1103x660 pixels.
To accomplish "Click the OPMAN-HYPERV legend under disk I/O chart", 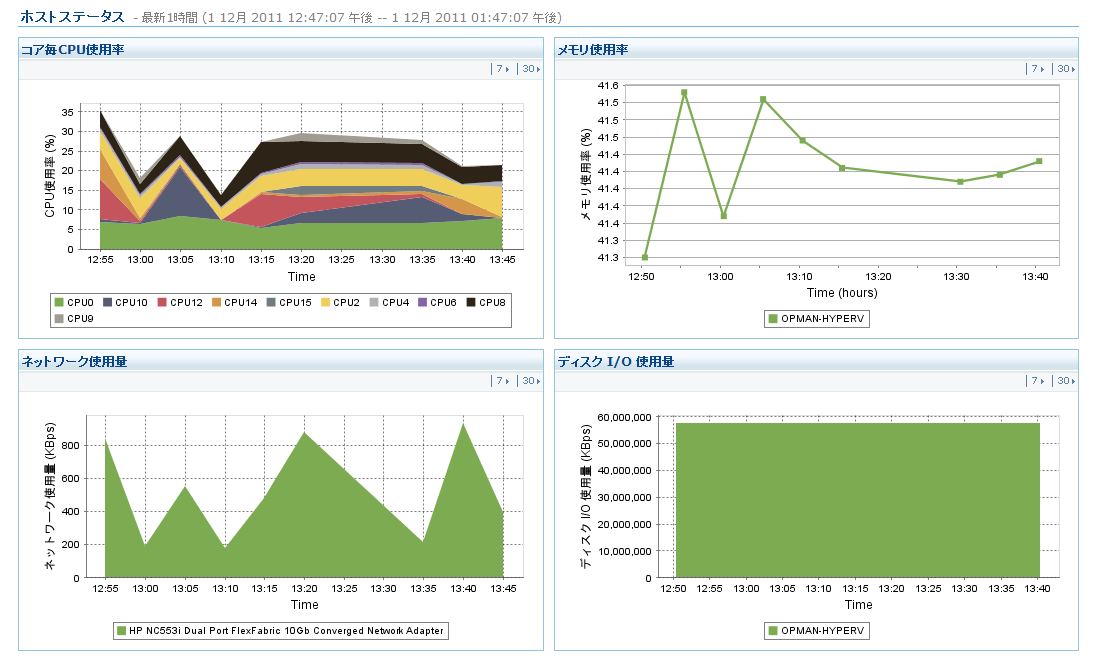I will point(817,631).
